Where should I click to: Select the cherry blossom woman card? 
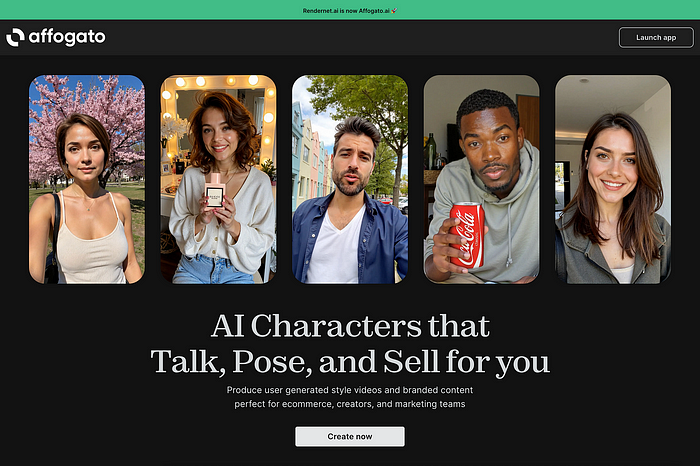(x=87, y=179)
